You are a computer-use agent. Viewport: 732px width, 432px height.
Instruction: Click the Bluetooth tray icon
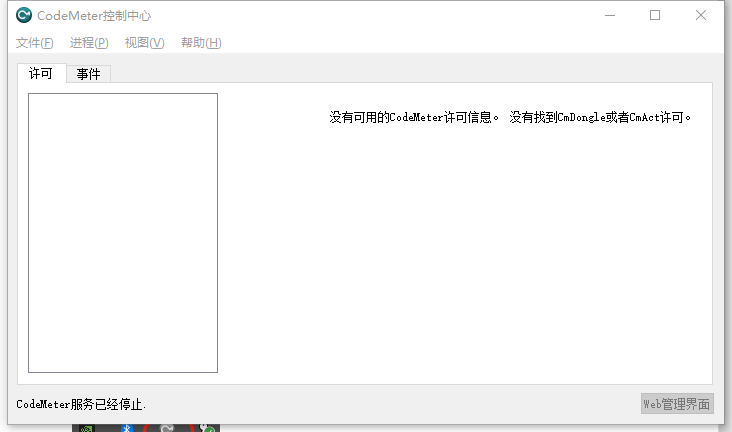tap(127, 428)
